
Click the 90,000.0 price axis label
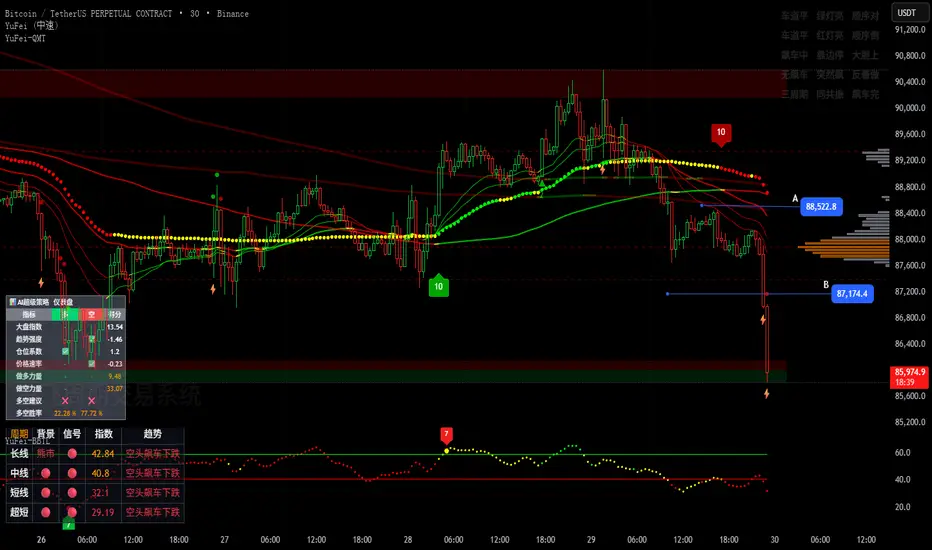(910, 108)
